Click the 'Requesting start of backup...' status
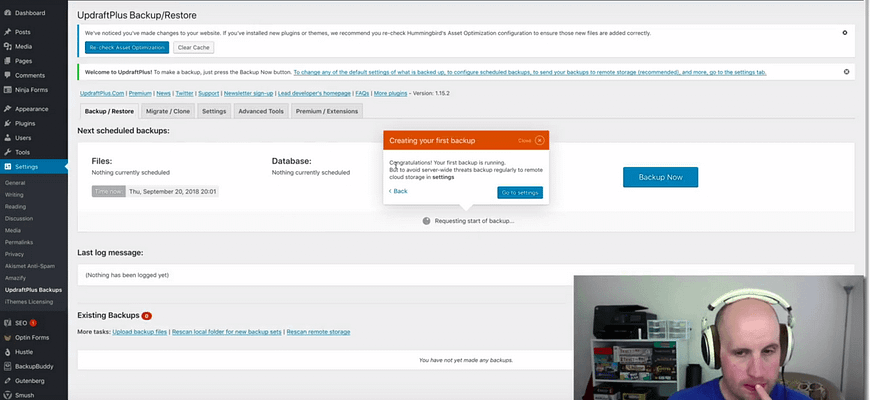Viewport: 870px width, 400px height. click(474, 221)
